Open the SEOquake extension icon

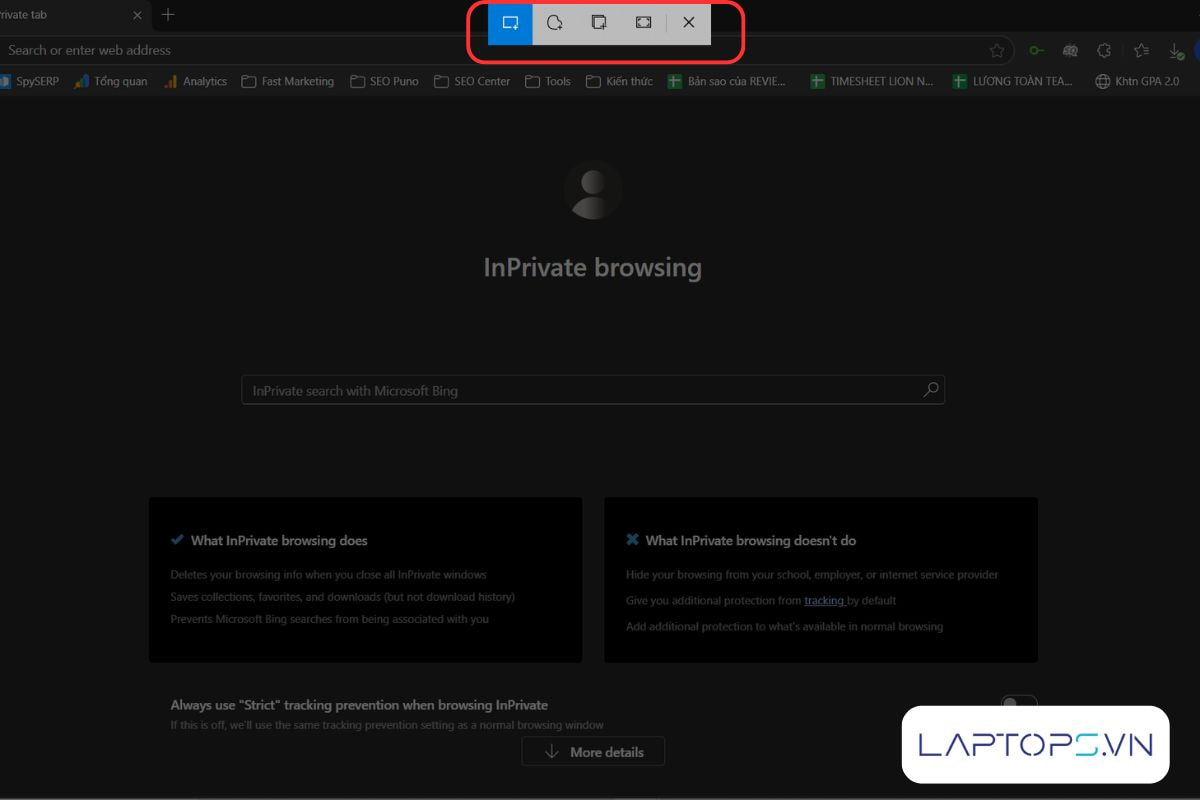[x=1070, y=50]
